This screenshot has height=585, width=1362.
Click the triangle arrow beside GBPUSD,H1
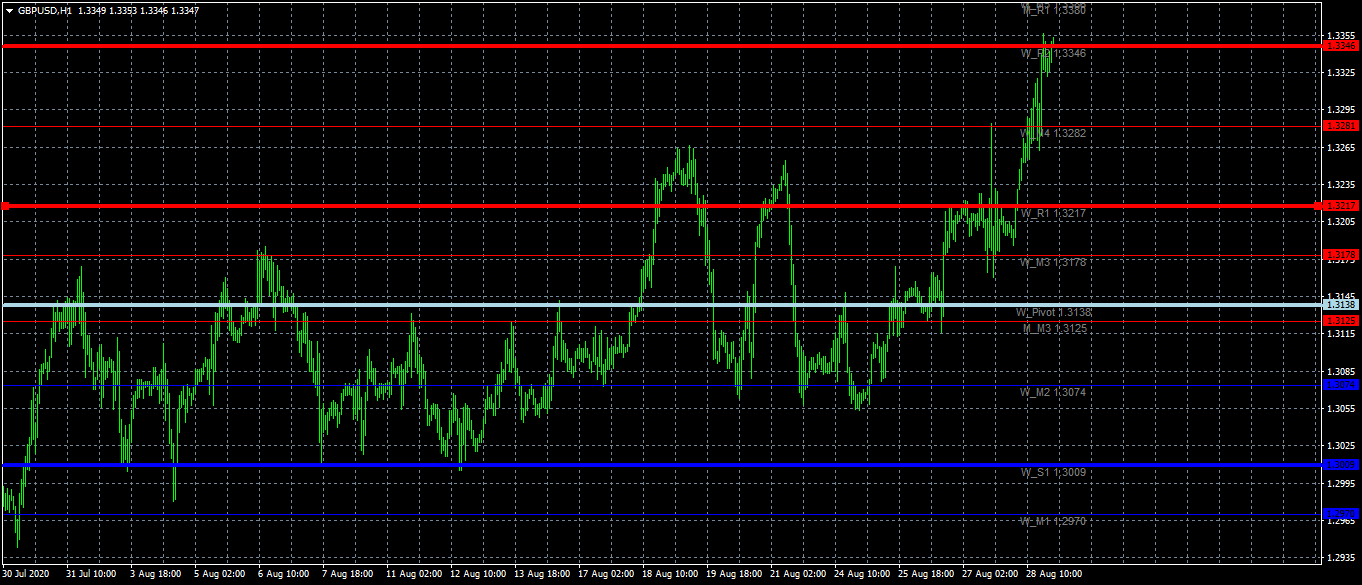(x=9, y=11)
